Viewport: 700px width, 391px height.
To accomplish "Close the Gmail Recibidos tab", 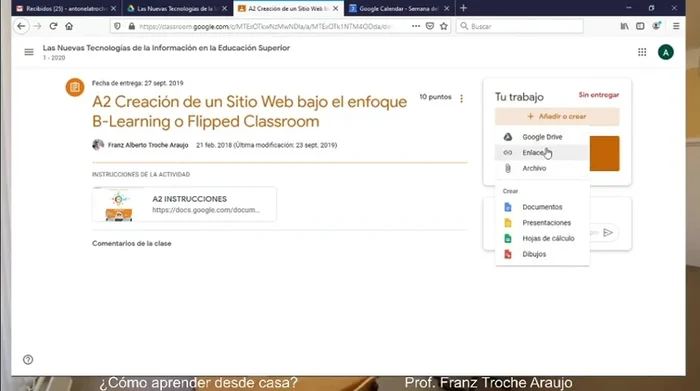I will (113, 8).
